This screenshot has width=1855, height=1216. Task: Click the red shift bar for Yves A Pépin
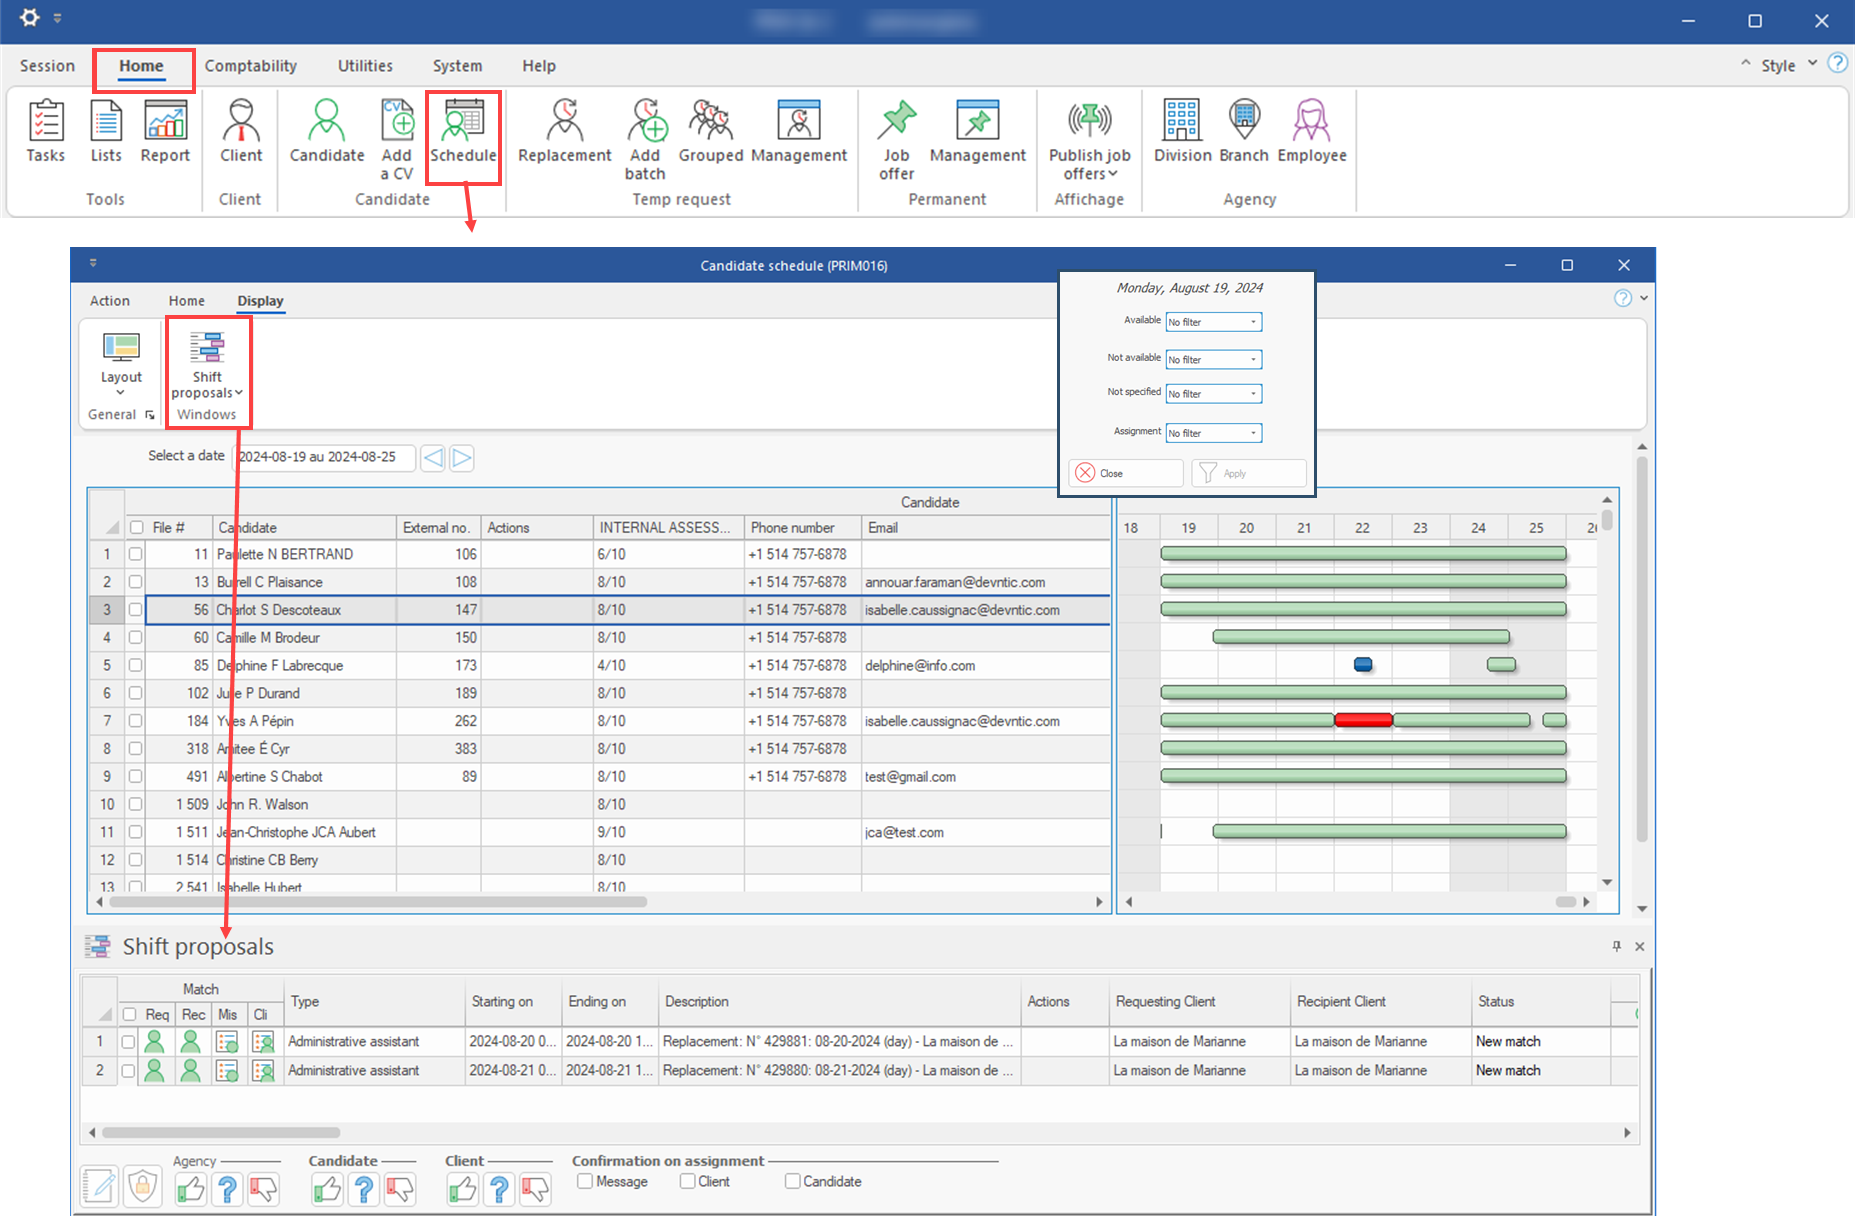pos(1363,720)
